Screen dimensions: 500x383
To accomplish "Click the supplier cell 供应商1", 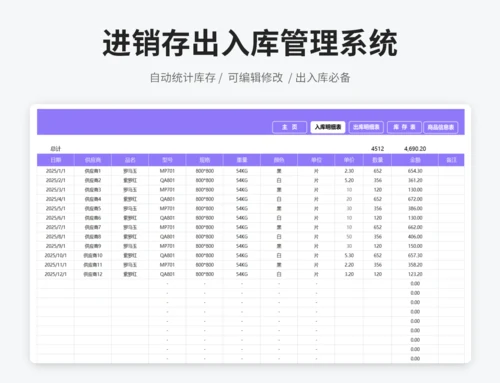I will [x=93, y=171].
